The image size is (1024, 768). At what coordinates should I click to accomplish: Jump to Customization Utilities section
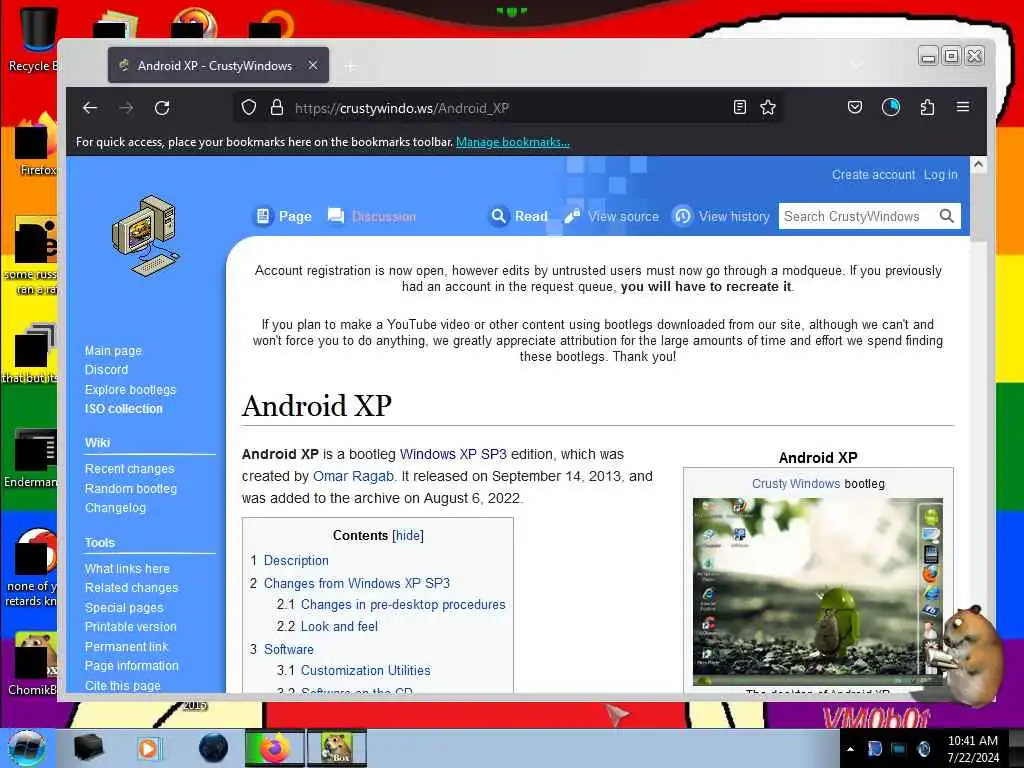point(365,670)
